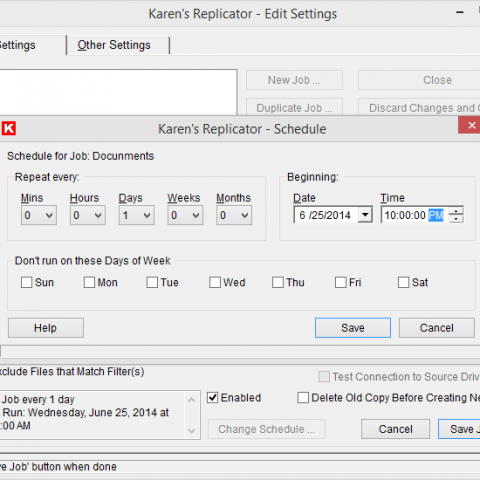Image resolution: width=480 pixels, height=480 pixels.
Task: Check the Tue day box
Action: pyautogui.click(x=152, y=282)
